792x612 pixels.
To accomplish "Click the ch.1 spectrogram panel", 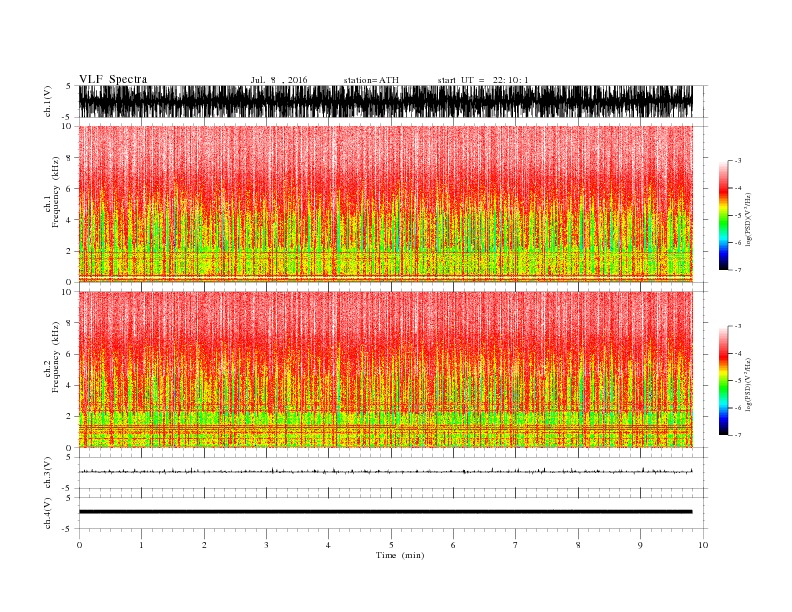I will (385, 204).
